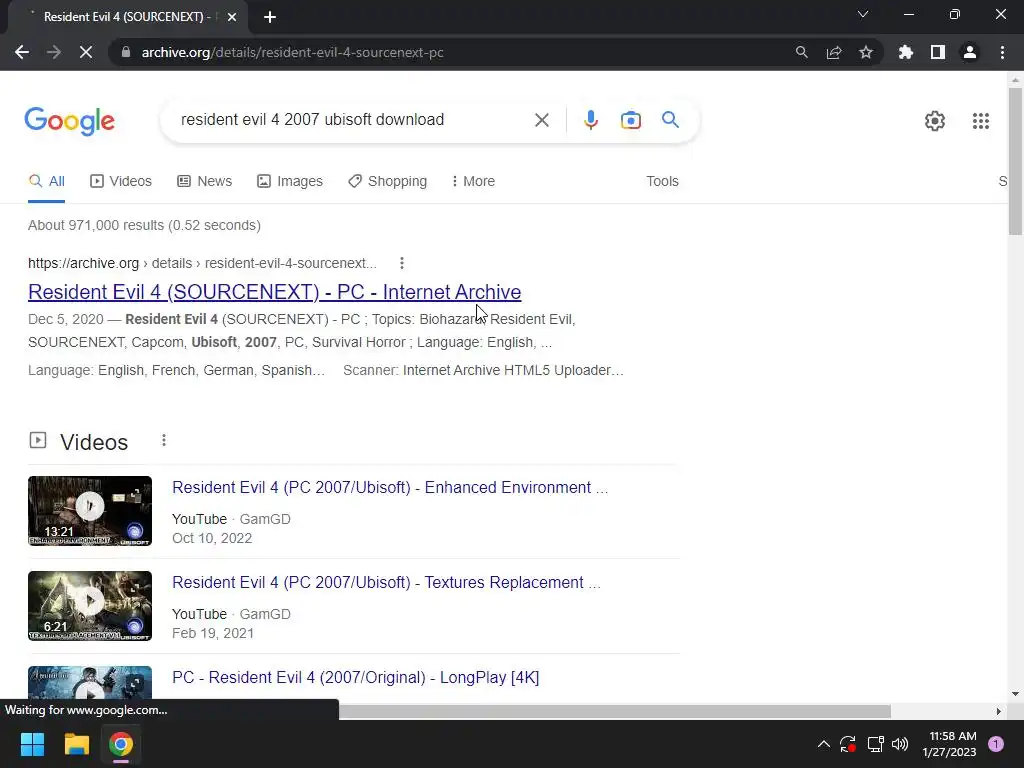The image size is (1024, 768).
Task: Open the Chrome profile avatar
Action: (970, 52)
